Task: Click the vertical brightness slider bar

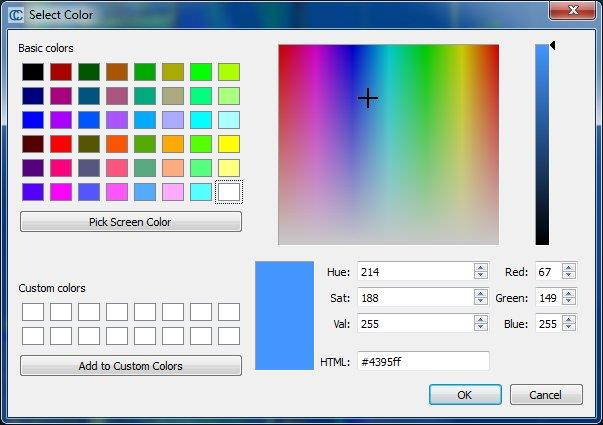Action: 542,144
